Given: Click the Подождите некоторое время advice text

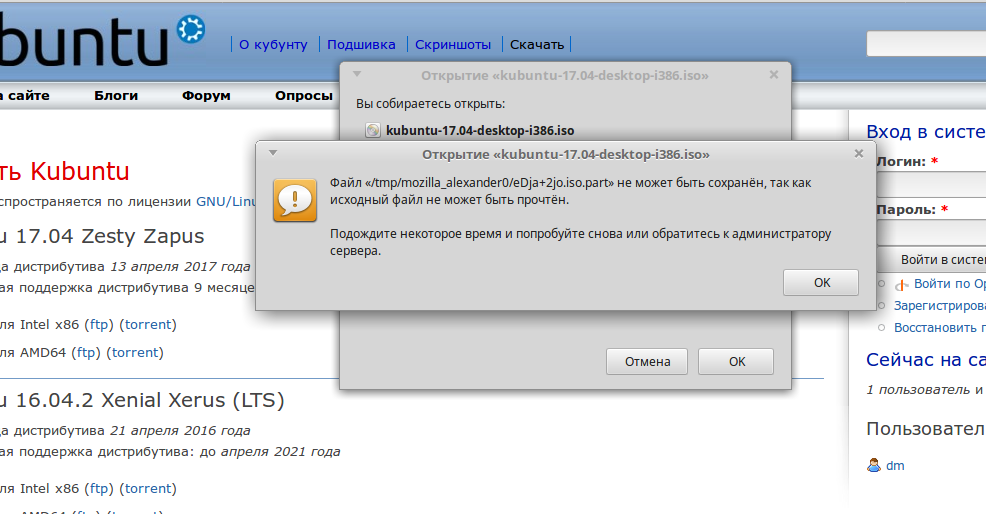Looking at the screenshot, I should 580,242.
